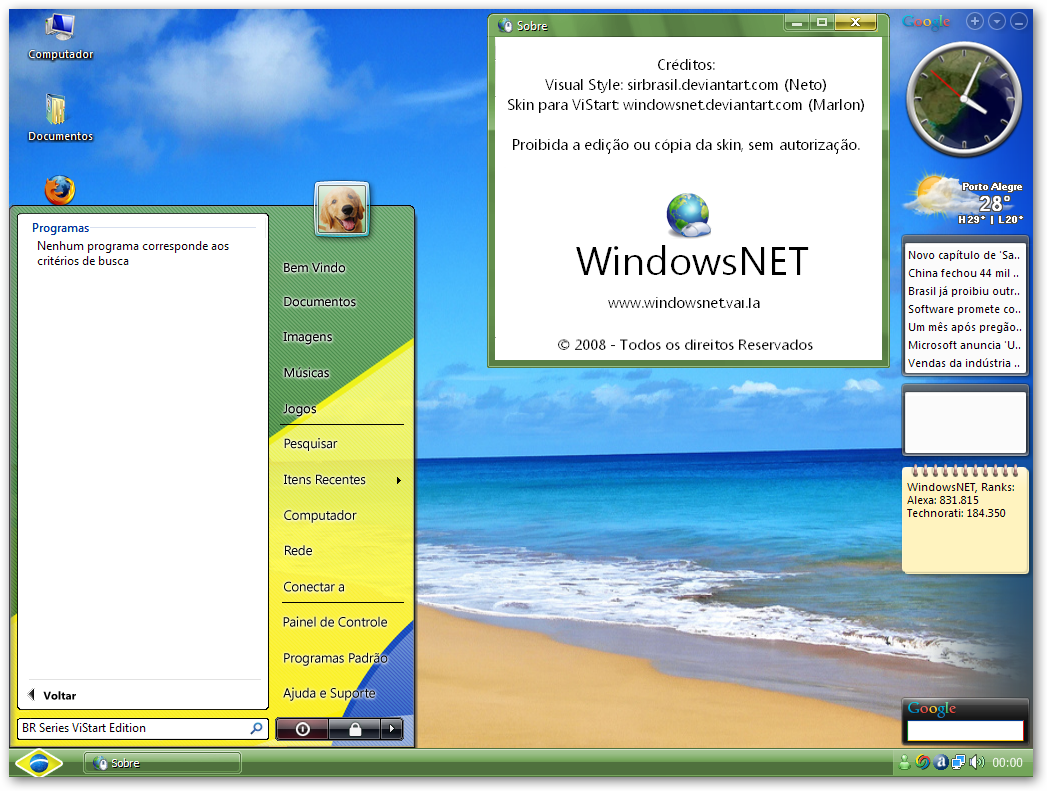This screenshot has height=791, width=1047.
Task: Click the green messenger tray icon
Action: click(904, 762)
